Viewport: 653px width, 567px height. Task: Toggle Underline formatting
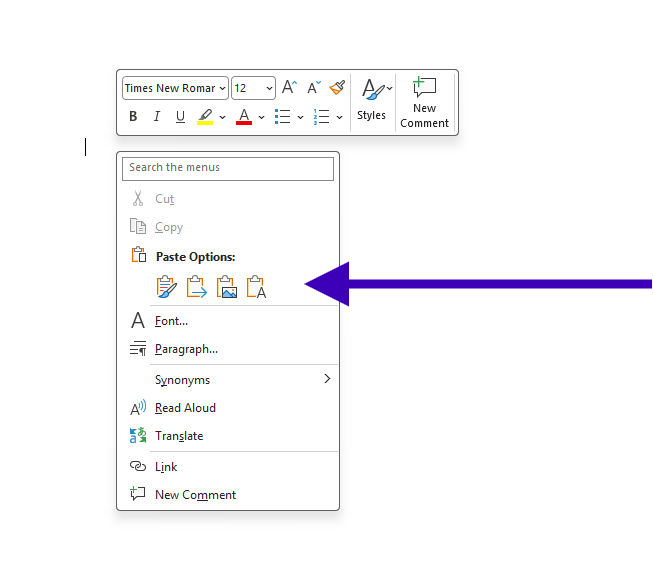(180, 116)
